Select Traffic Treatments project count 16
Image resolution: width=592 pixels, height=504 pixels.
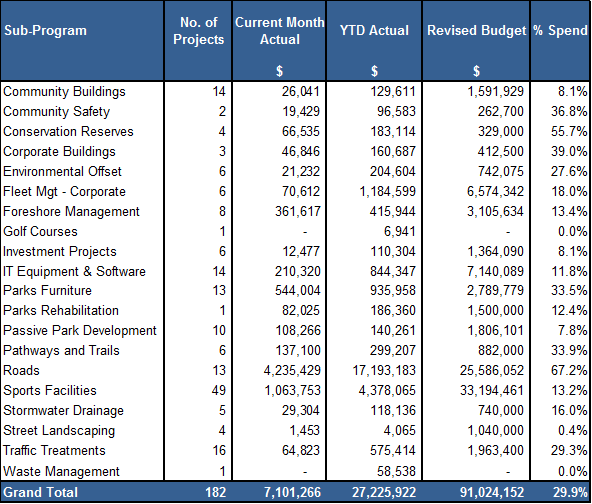(219, 450)
